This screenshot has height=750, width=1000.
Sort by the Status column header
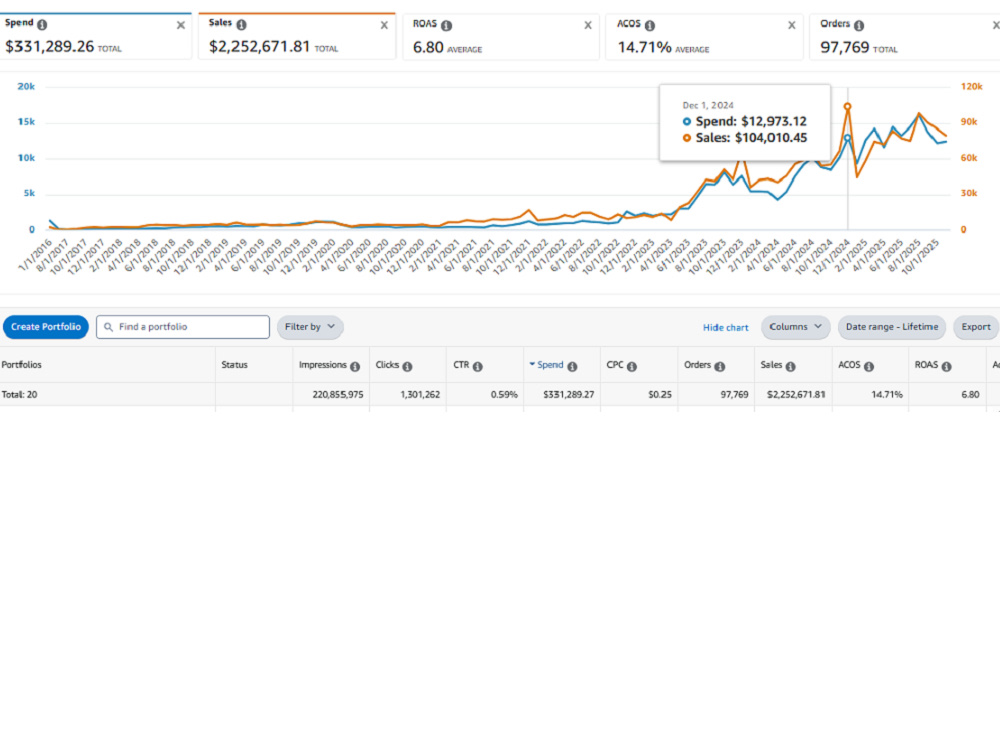pos(234,365)
